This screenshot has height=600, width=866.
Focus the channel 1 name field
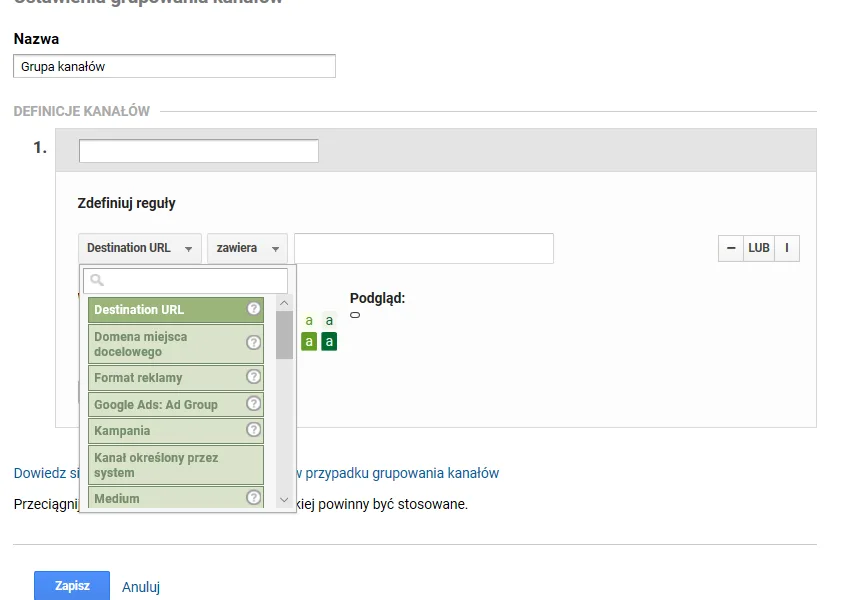coord(199,151)
